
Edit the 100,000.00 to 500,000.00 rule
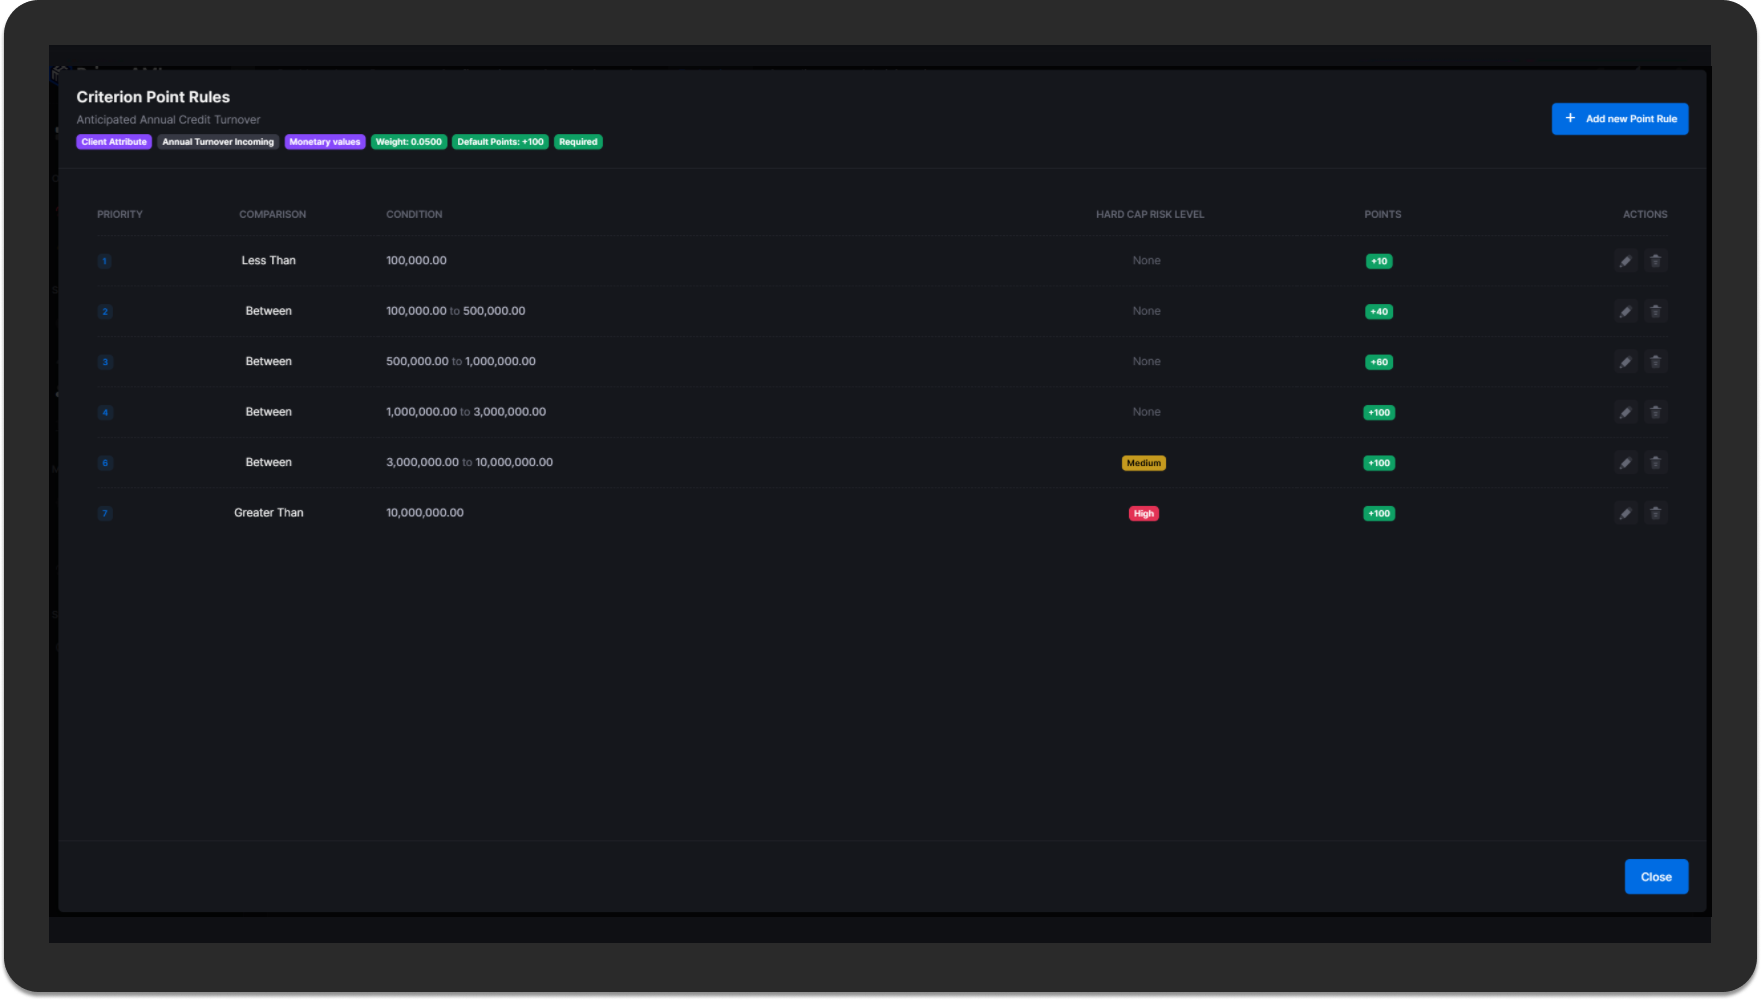pyautogui.click(x=1625, y=312)
